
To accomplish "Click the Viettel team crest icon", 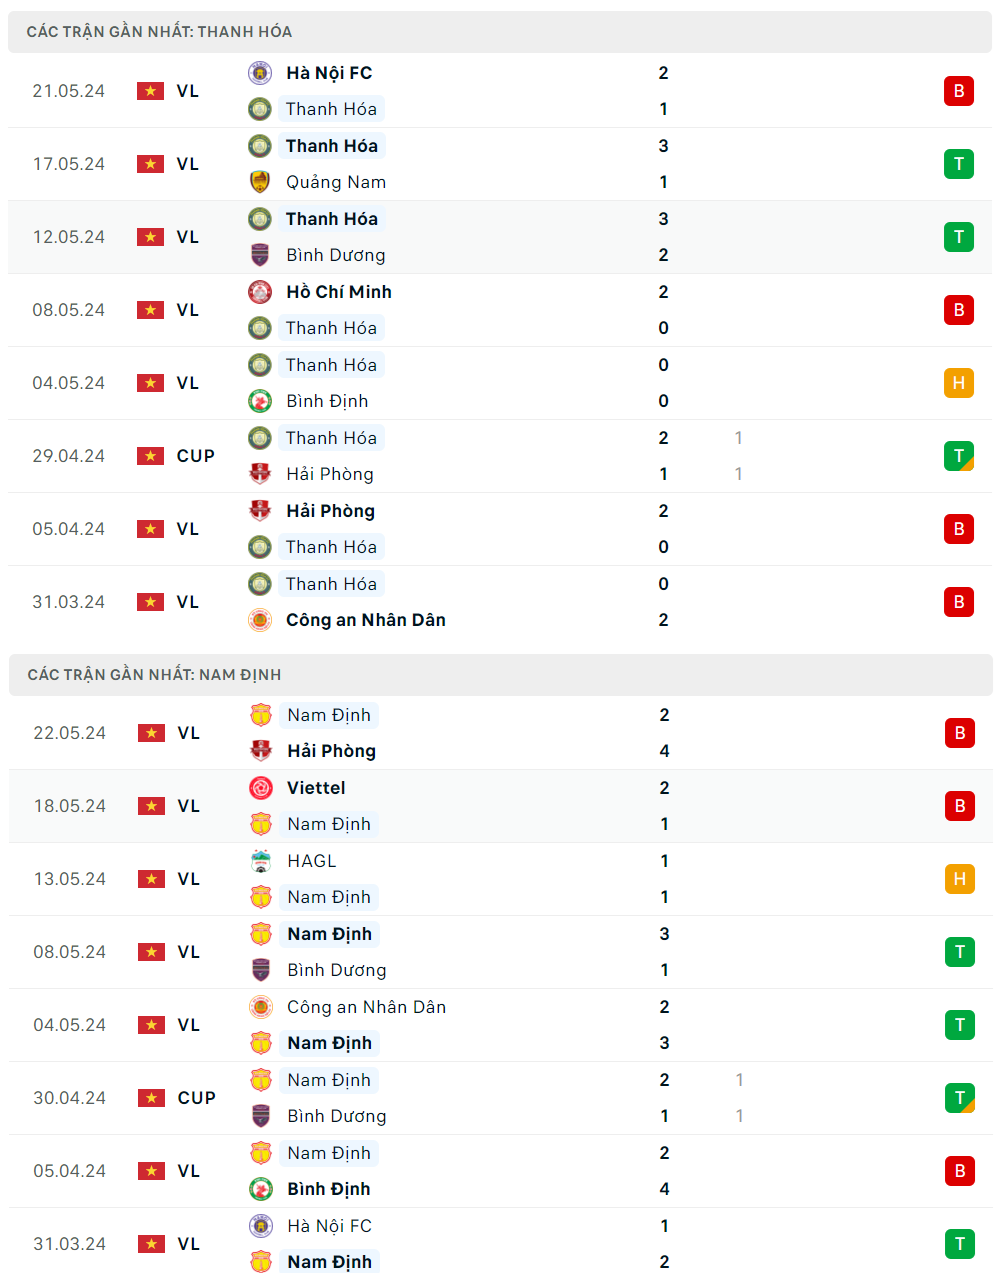I will pyautogui.click(x=261, y=788).
